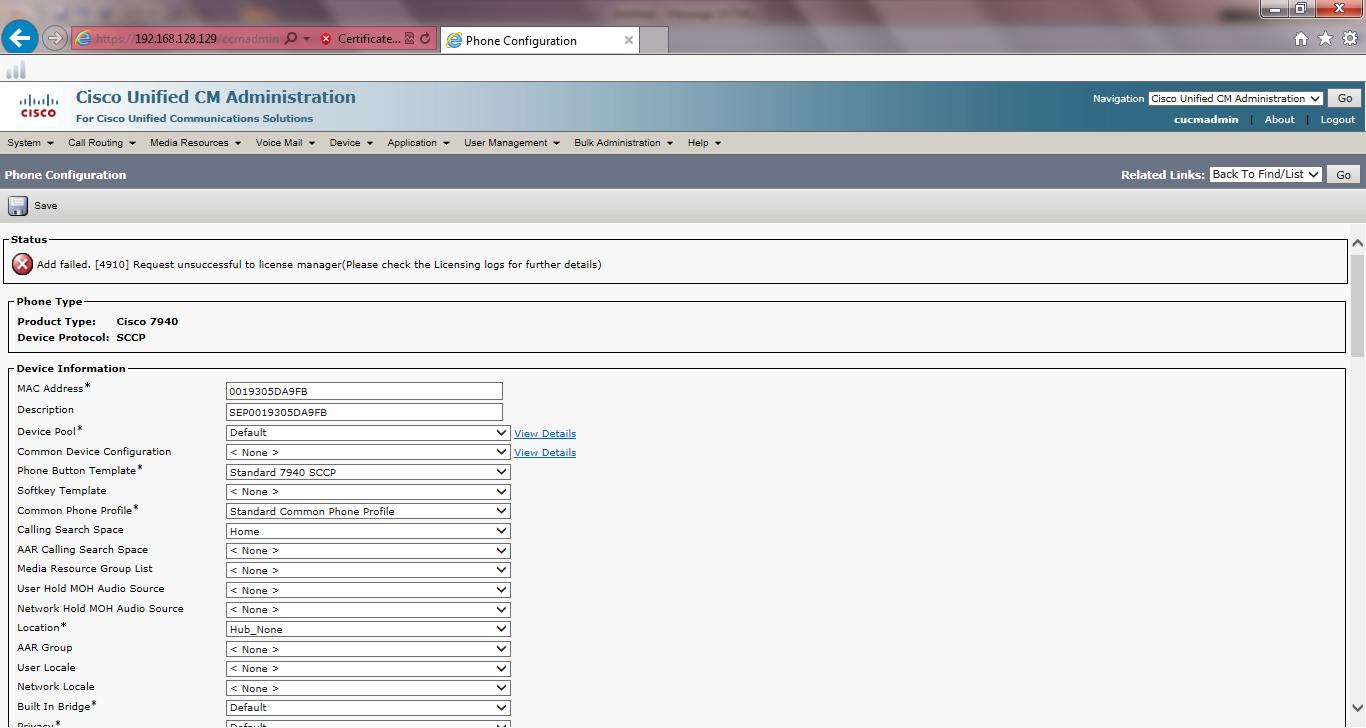The width and height of the screenshot is (1366, 728).
Task: Open the browser Home icon
Action: [x=1301, y=39]
